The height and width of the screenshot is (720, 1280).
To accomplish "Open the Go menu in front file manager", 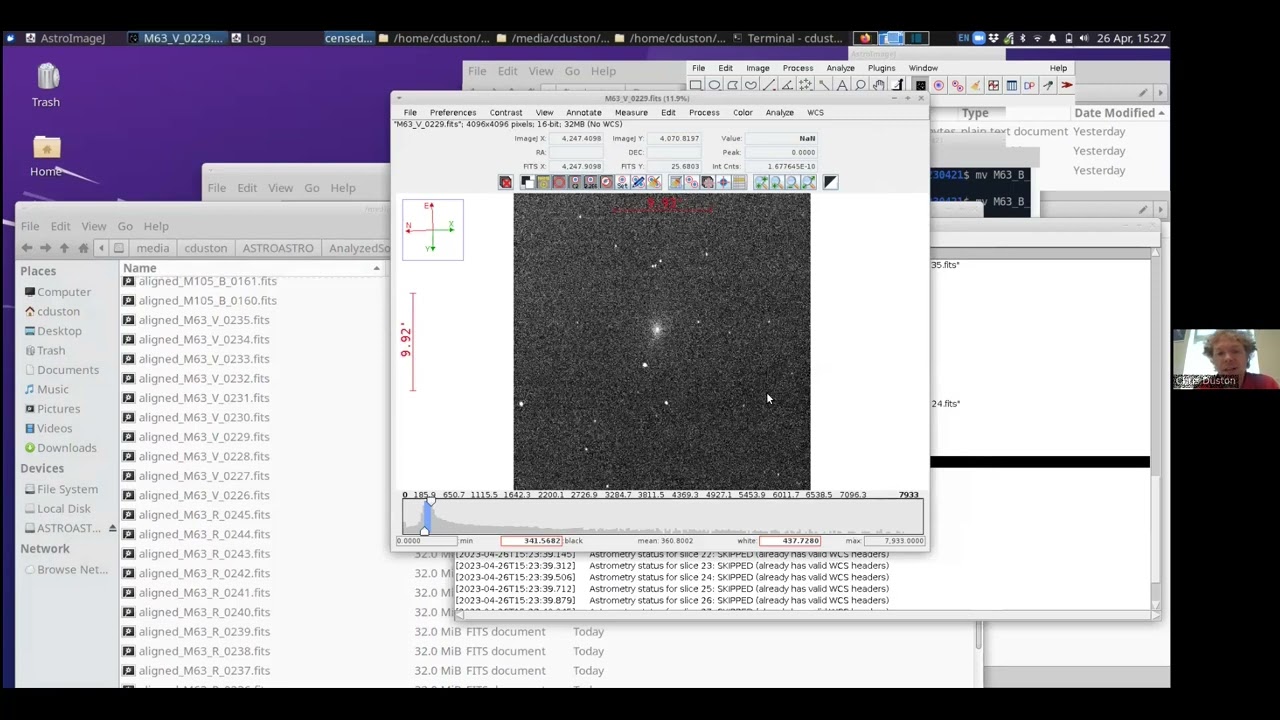I will click(x=125, y=226).
